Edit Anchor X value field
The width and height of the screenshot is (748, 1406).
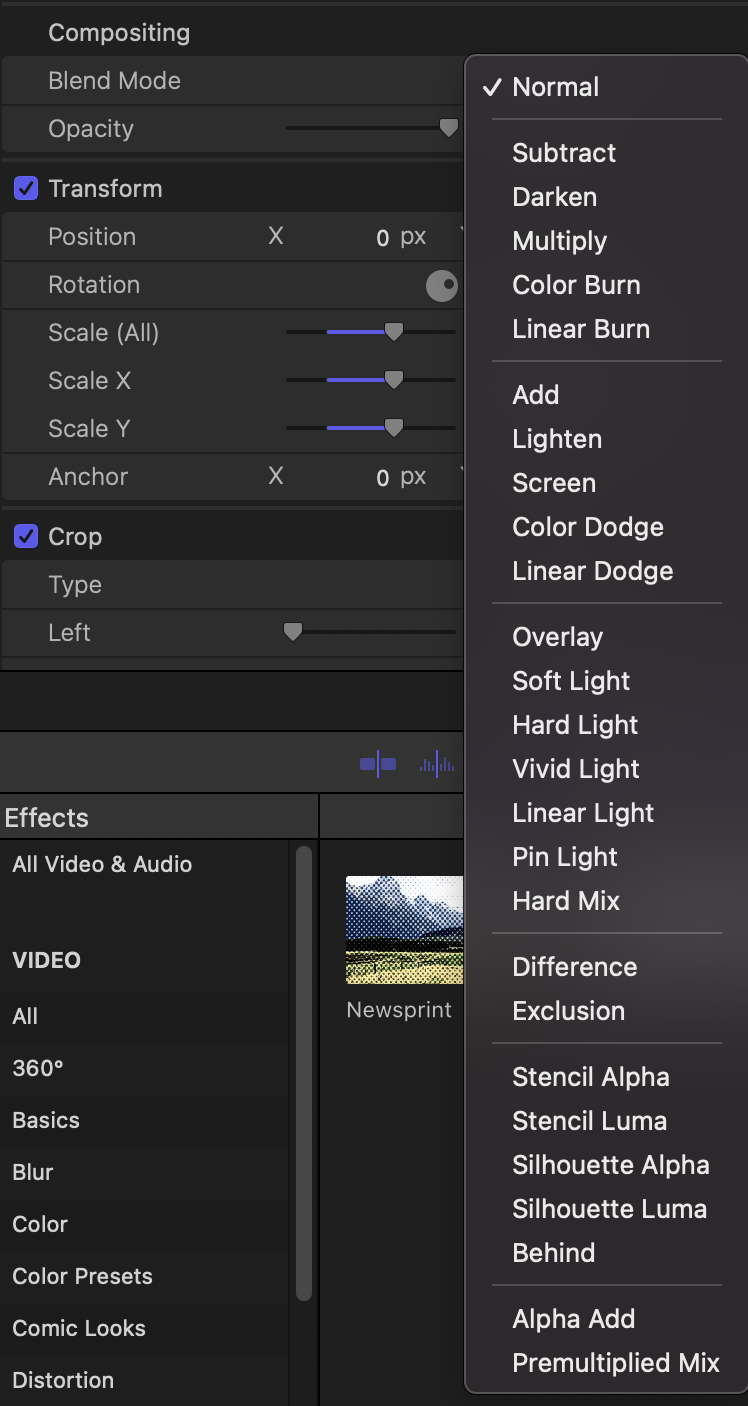point(382,478)
